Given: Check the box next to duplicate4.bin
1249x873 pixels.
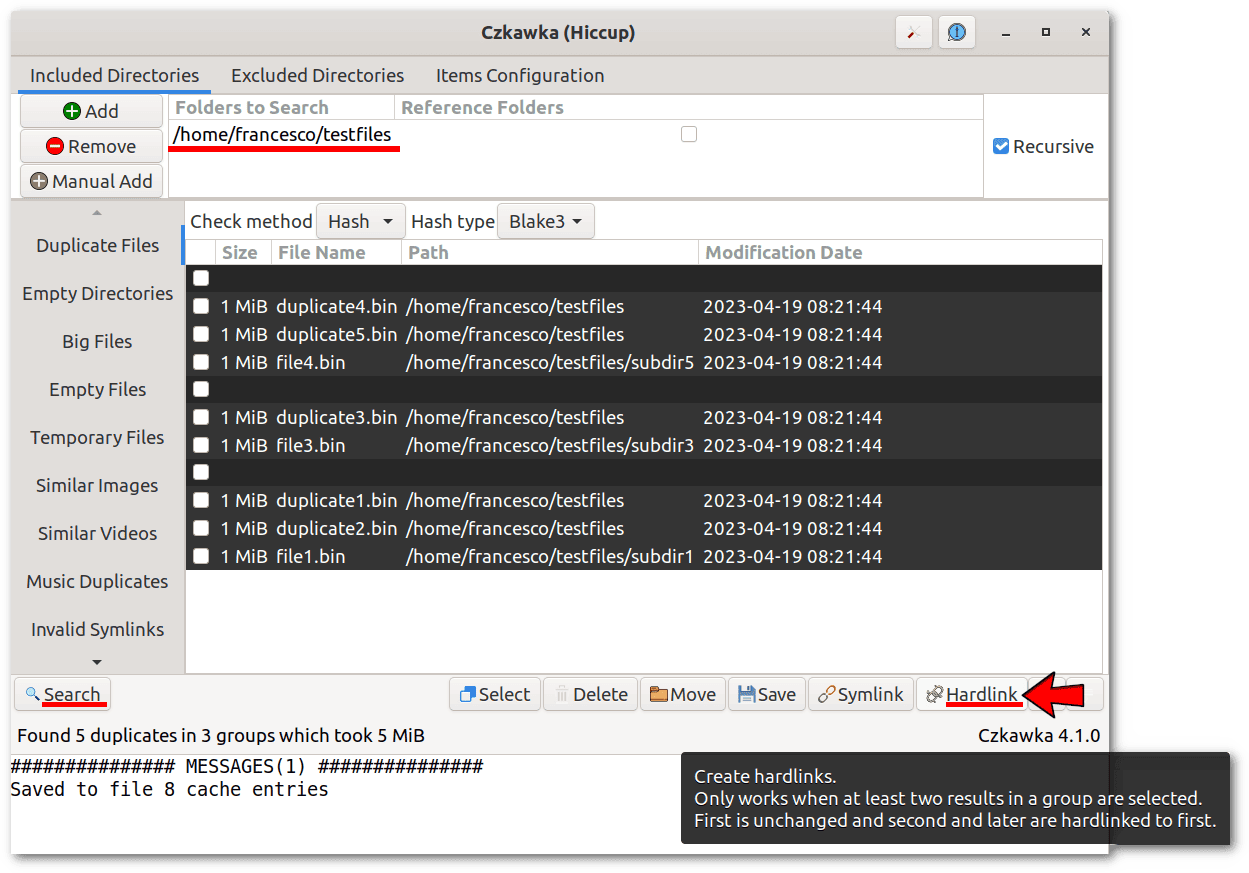Looking at the screenshot, I should pos(201,306).
